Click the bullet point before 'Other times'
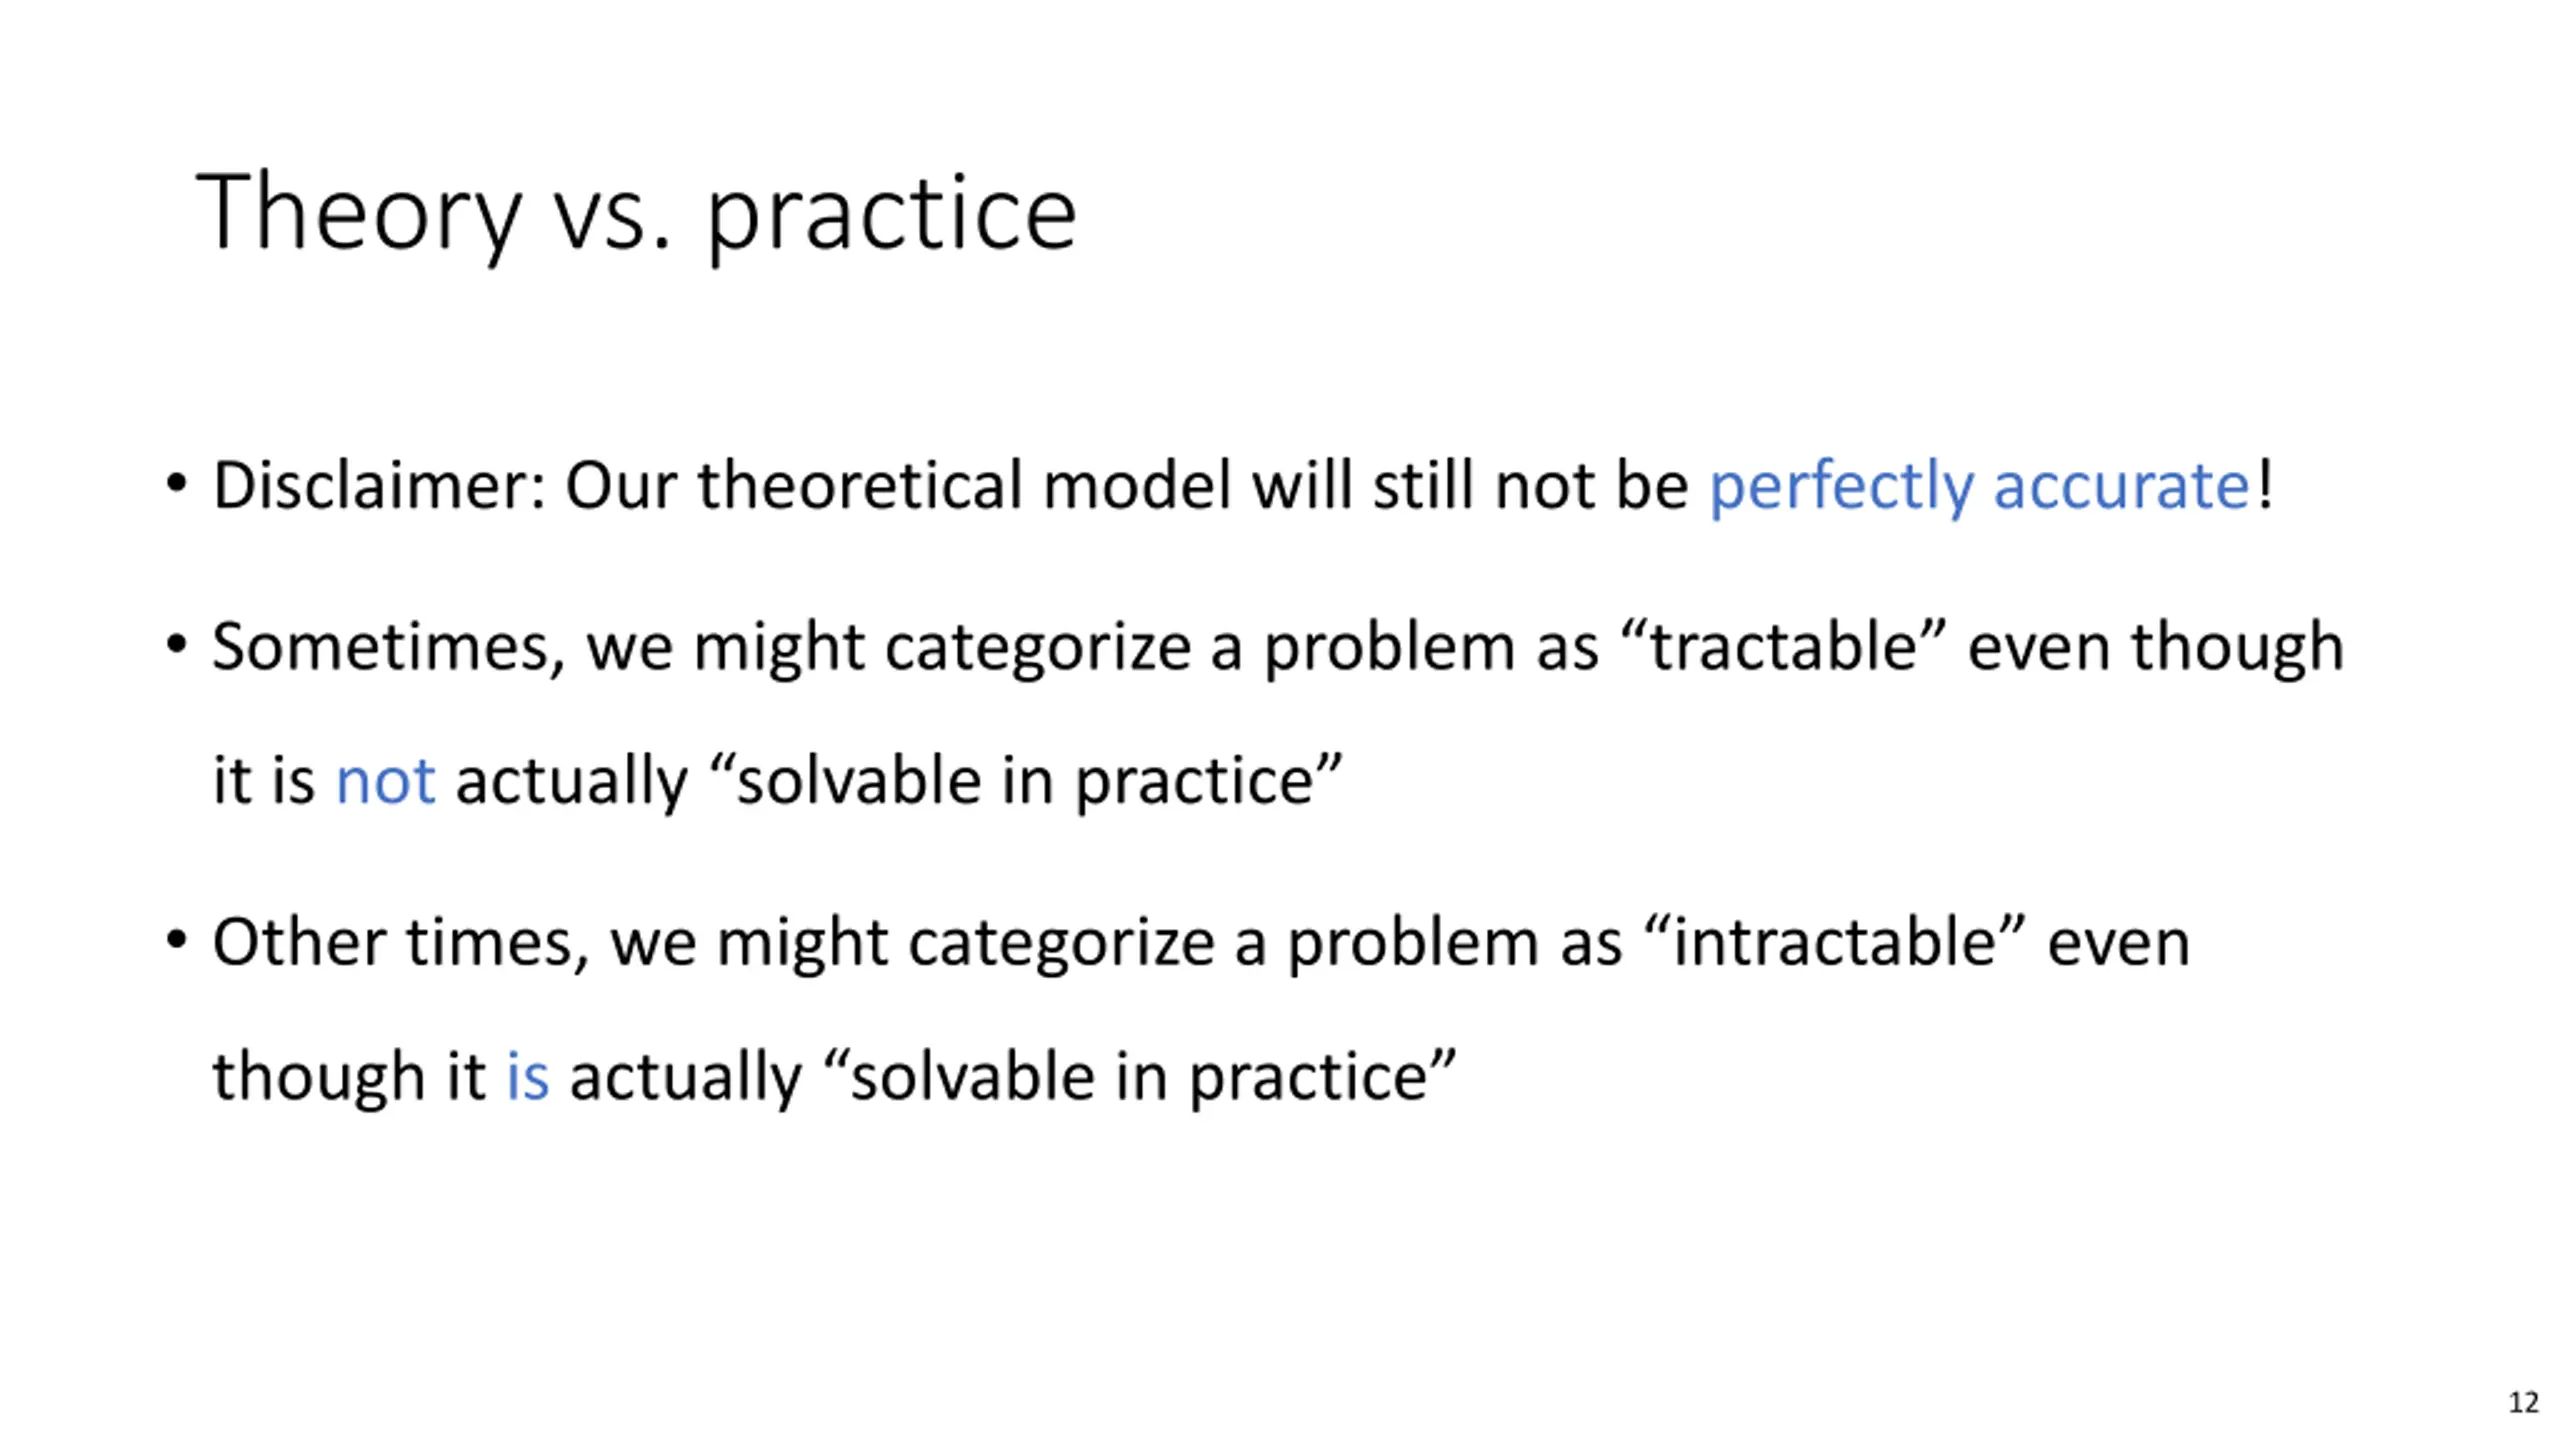This screenshot has height=1440, width=2560. pyautogui.click(x=177, y=941)
